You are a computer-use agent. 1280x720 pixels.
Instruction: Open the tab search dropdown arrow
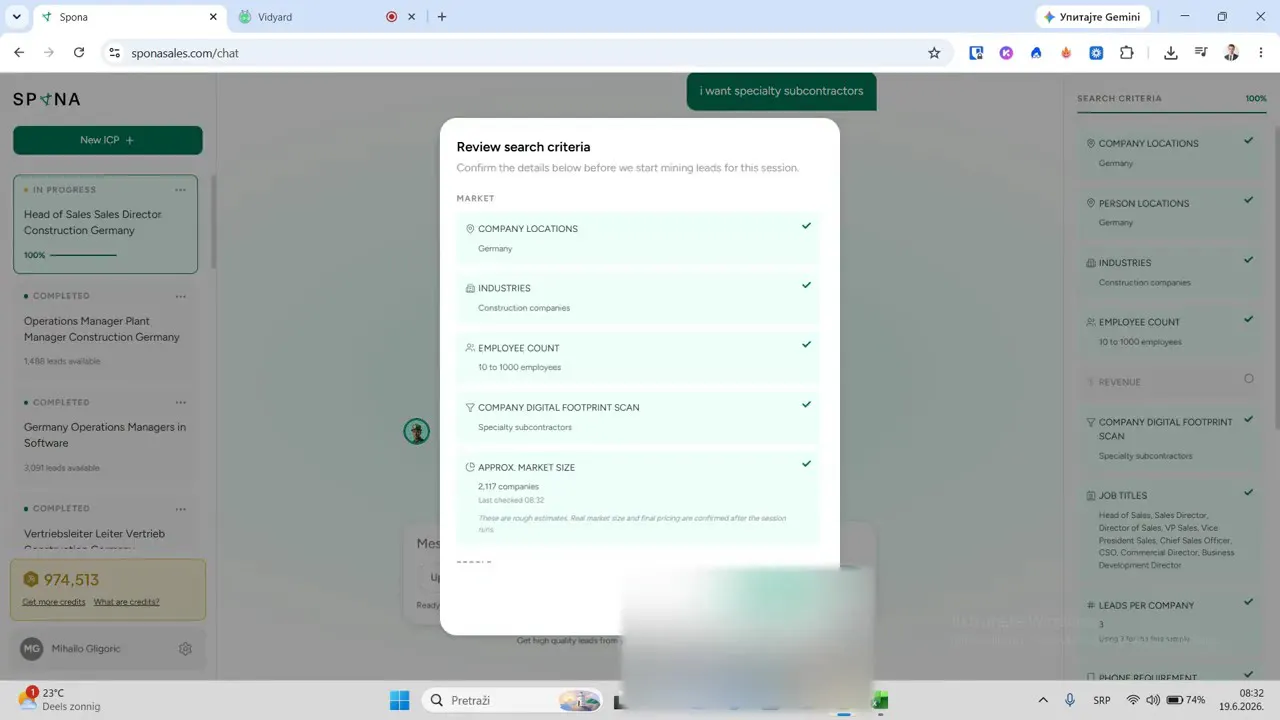pyautogui.click(x=16, y=17)
